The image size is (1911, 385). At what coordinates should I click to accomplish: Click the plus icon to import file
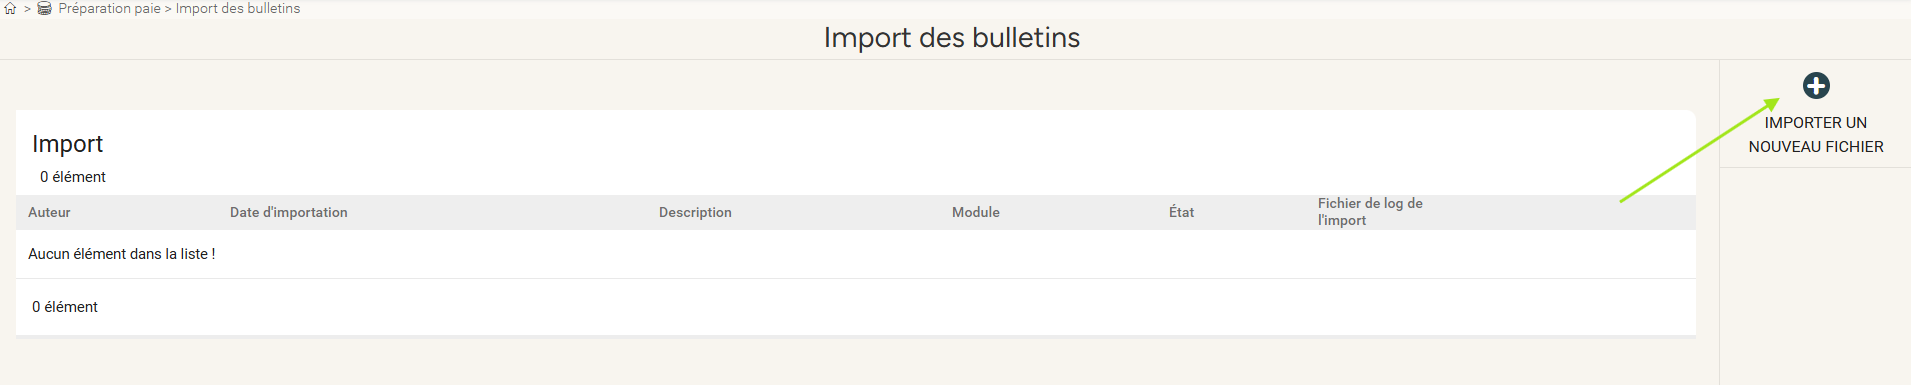tap(1816, 86)
